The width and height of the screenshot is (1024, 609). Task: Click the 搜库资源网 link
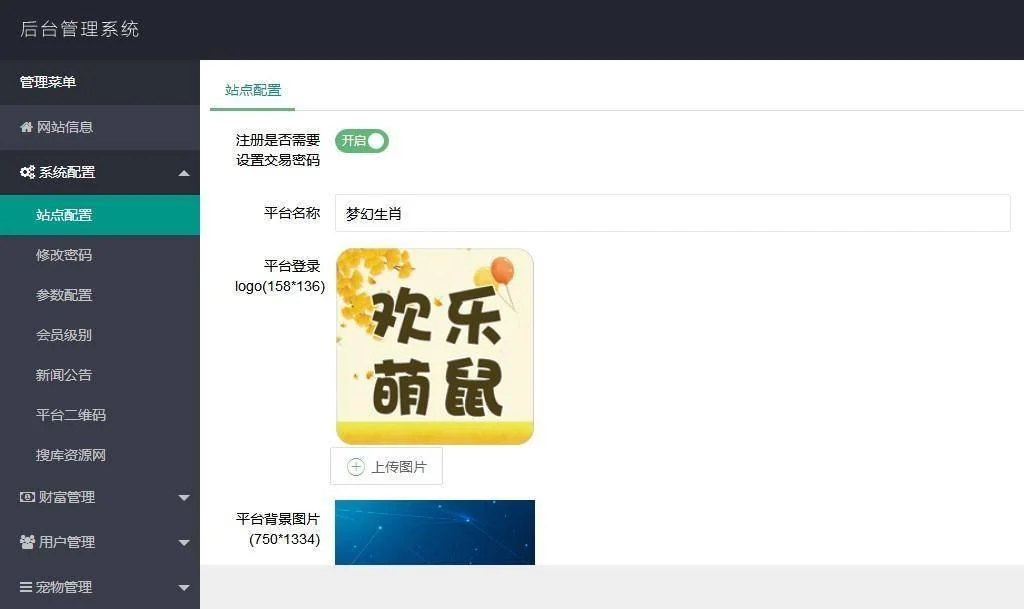(x=71, y=455)
